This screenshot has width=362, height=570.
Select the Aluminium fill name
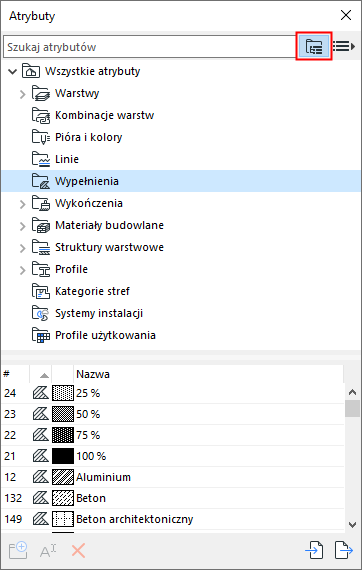[x=103, y=477]
